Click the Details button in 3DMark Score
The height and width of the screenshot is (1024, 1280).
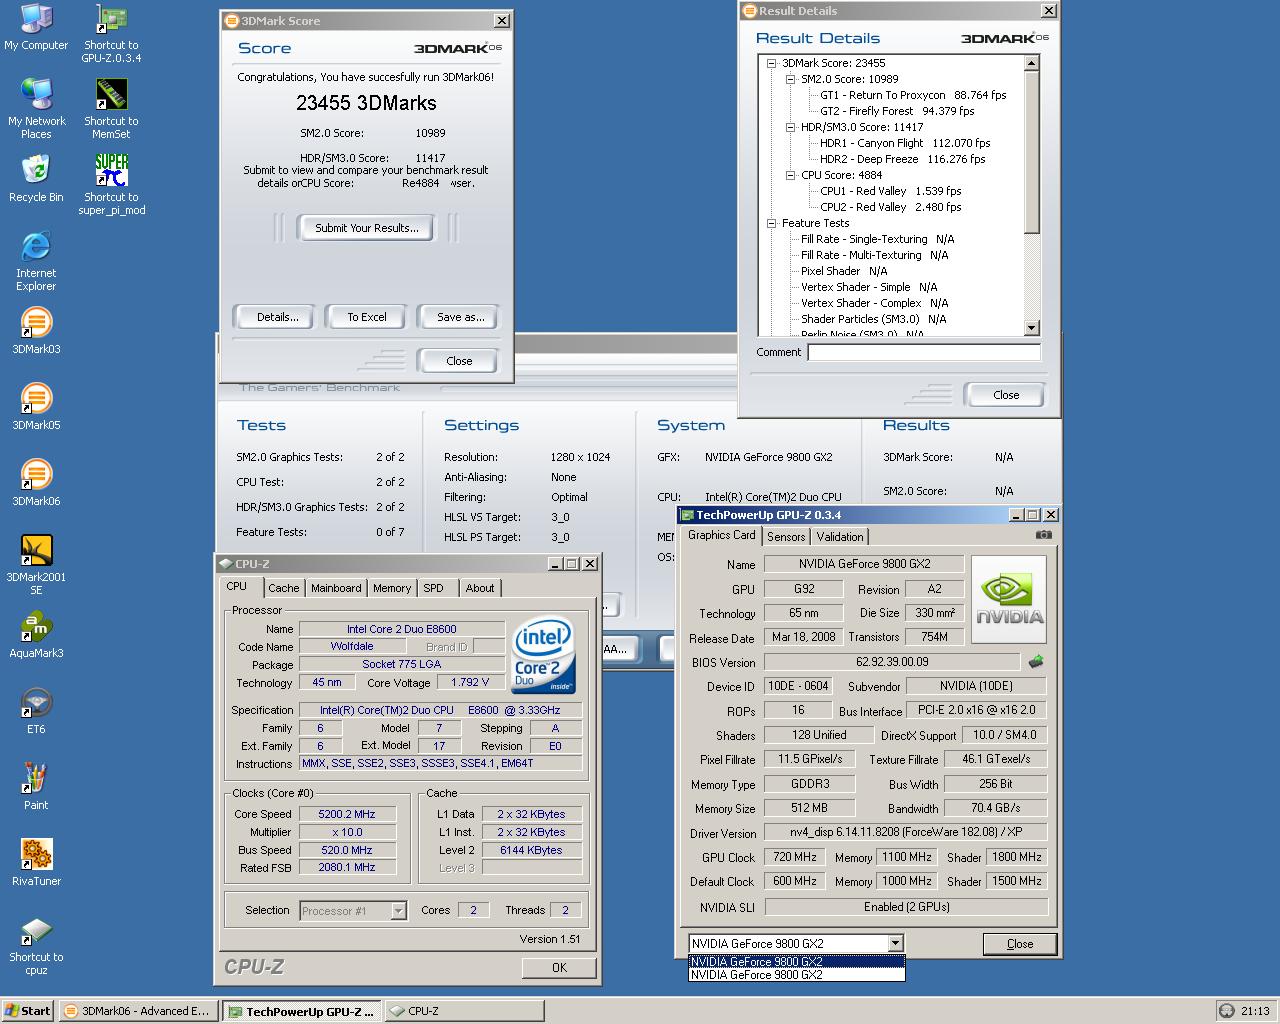tap(277, 317)
